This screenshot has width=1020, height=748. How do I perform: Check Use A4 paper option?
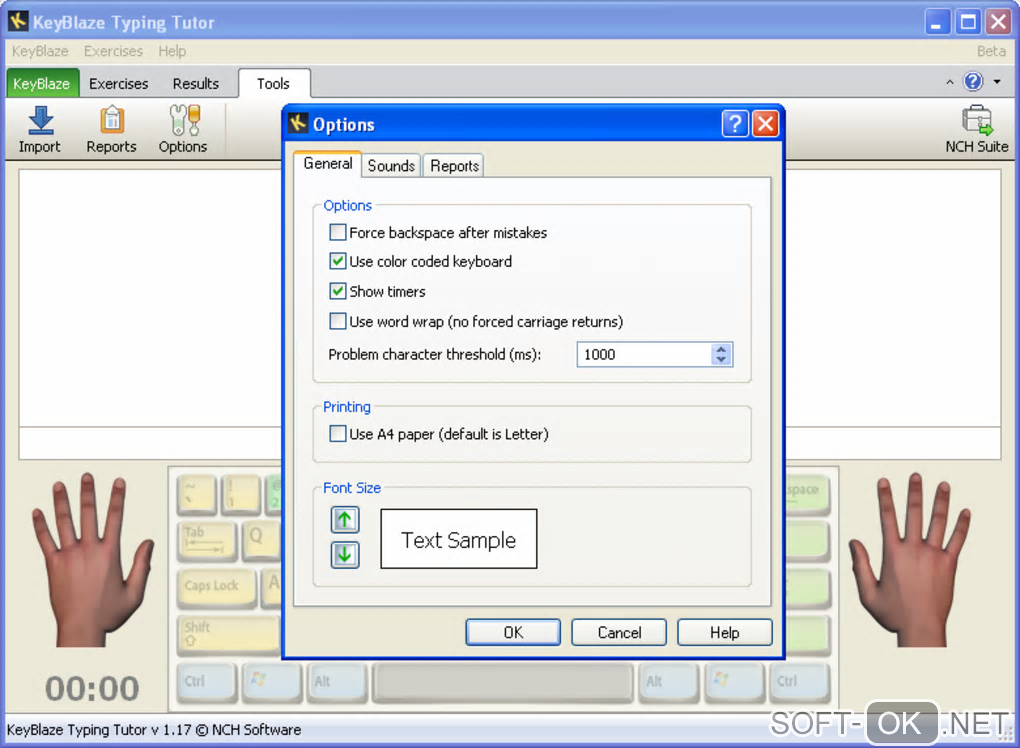[x=338, y=433]
